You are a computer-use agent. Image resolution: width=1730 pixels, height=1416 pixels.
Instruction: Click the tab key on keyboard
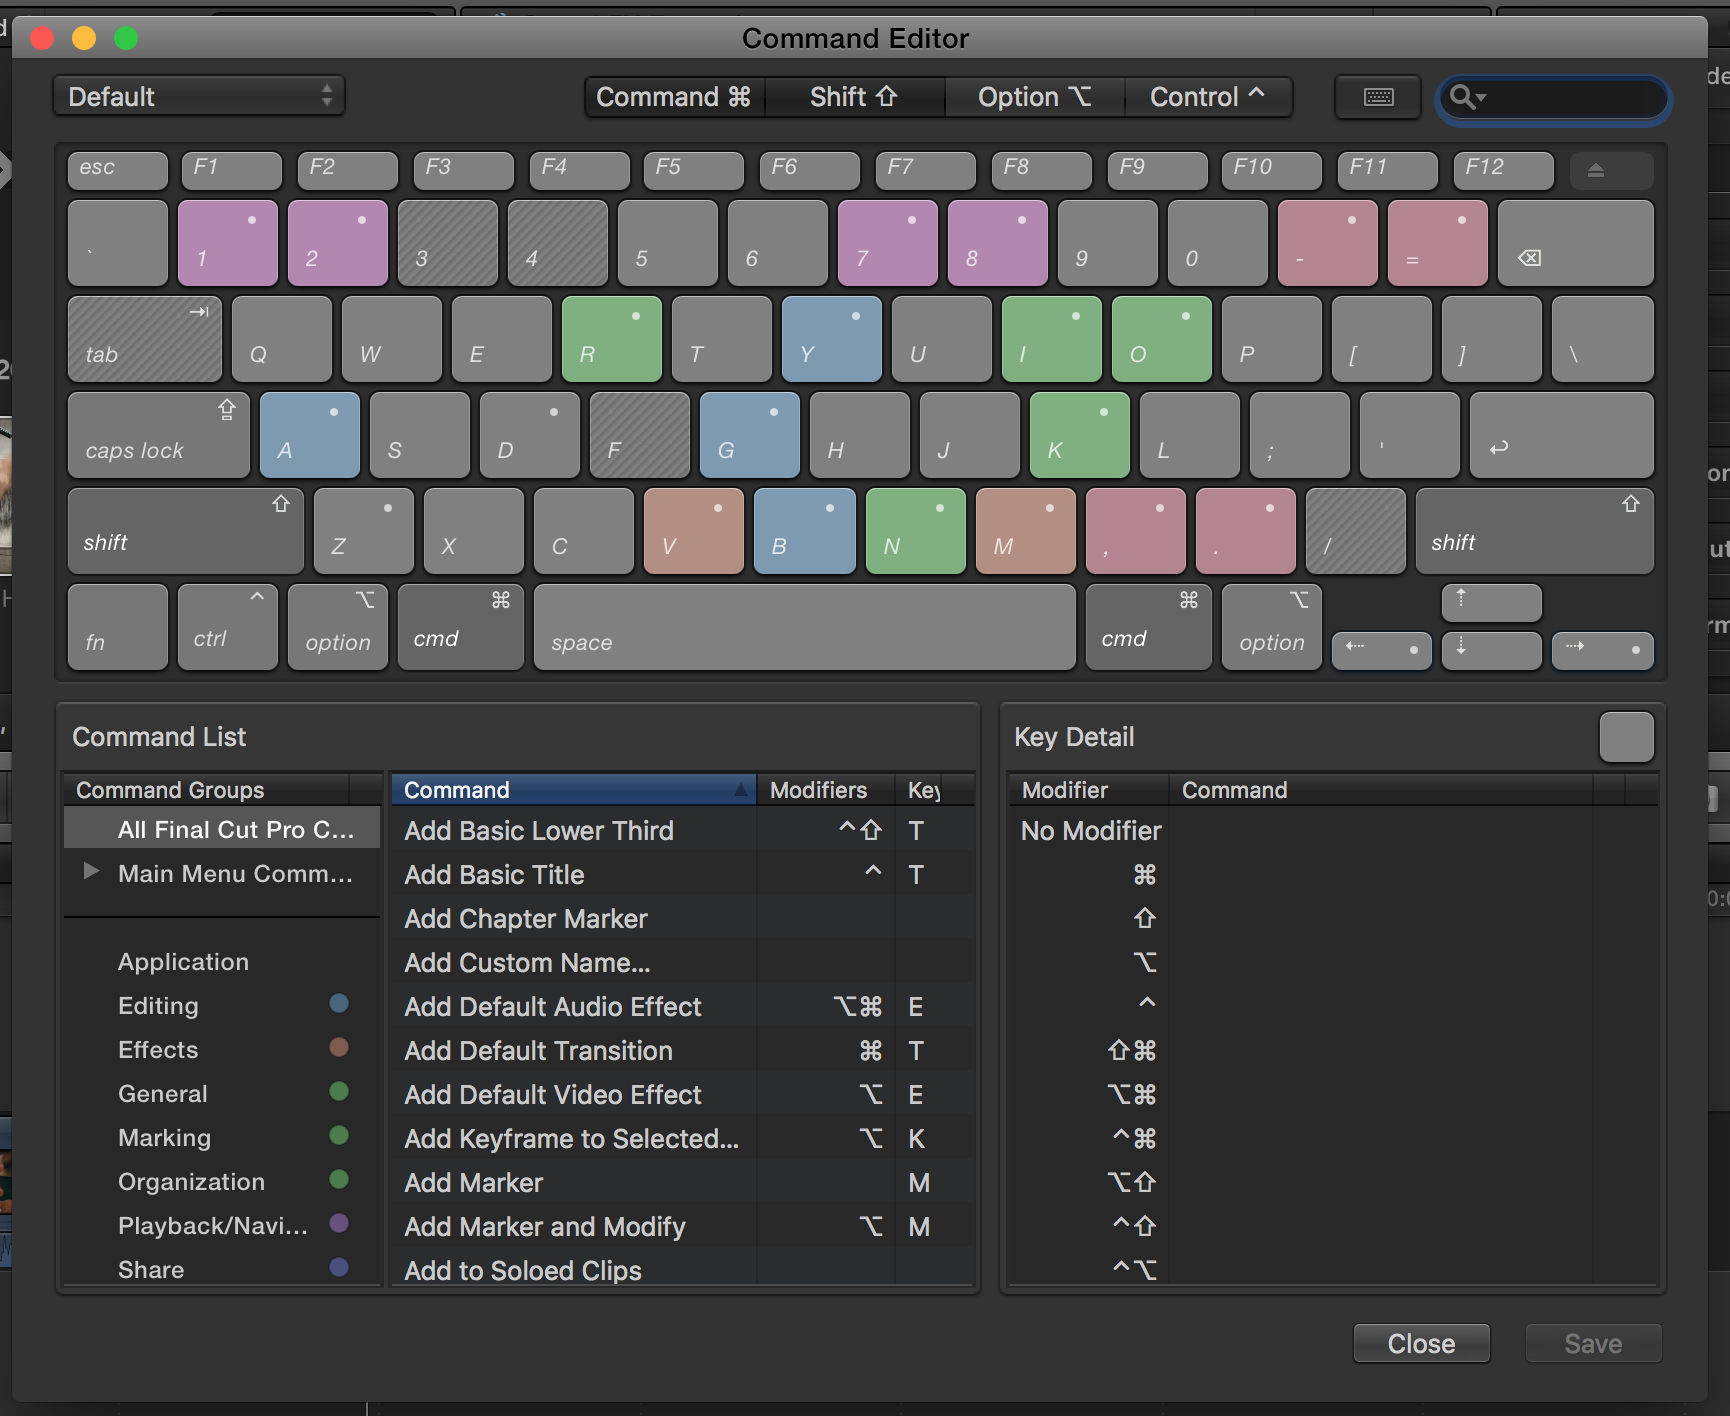click(x=145, y=339)
